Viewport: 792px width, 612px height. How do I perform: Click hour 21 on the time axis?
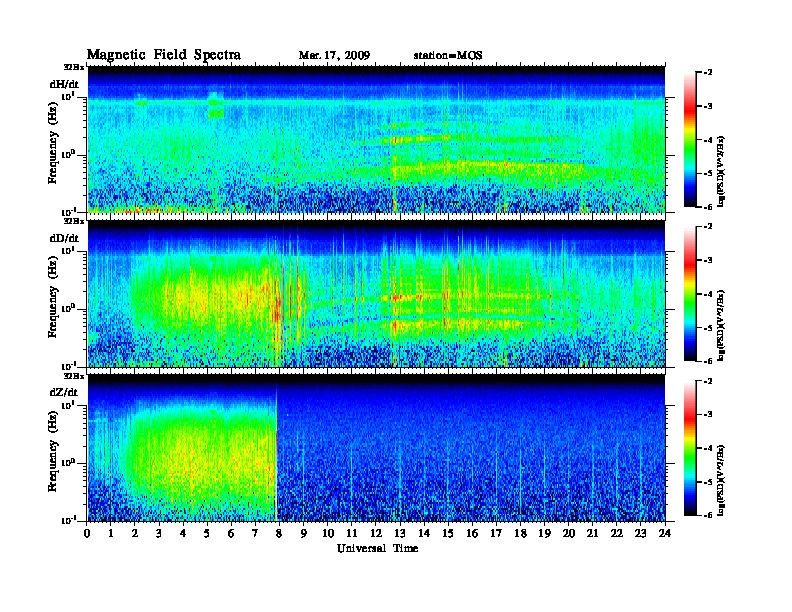[x=592, y=534]
